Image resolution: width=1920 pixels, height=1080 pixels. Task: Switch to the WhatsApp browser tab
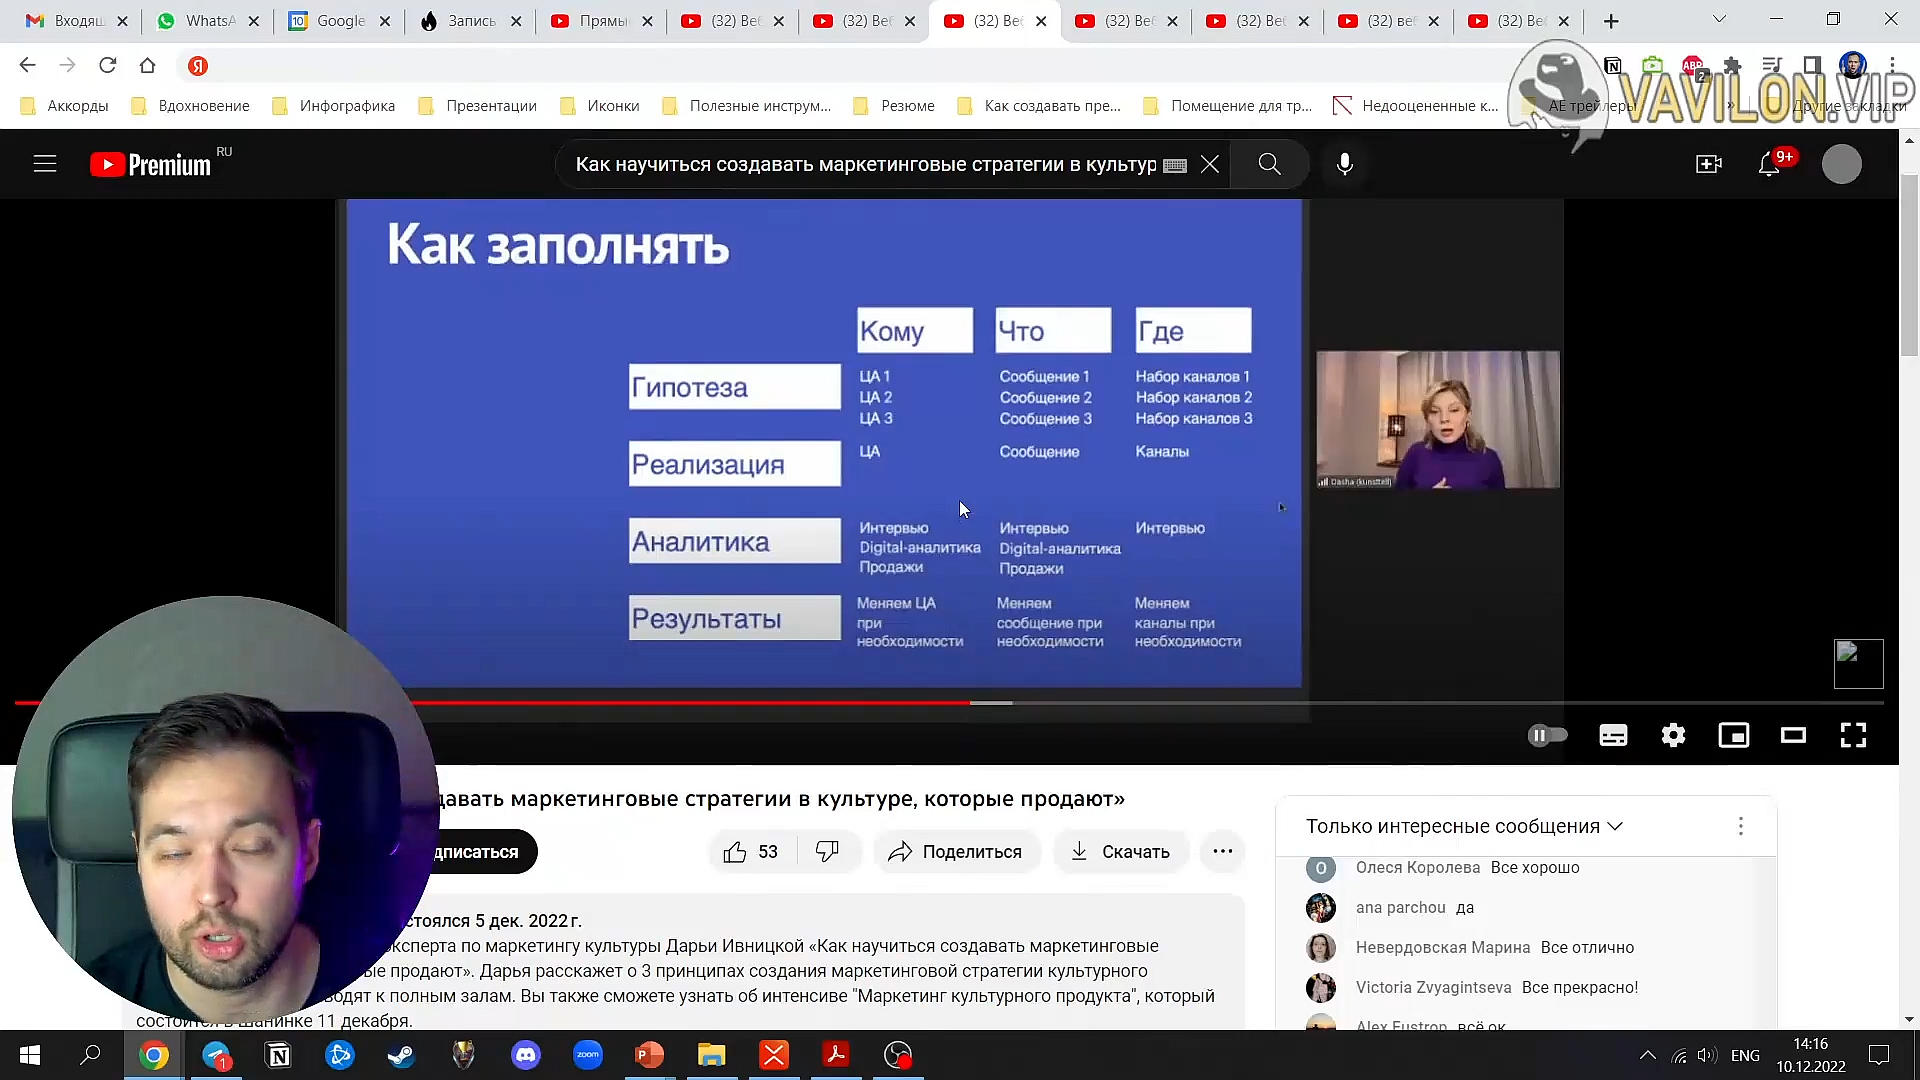click(207, 21)
